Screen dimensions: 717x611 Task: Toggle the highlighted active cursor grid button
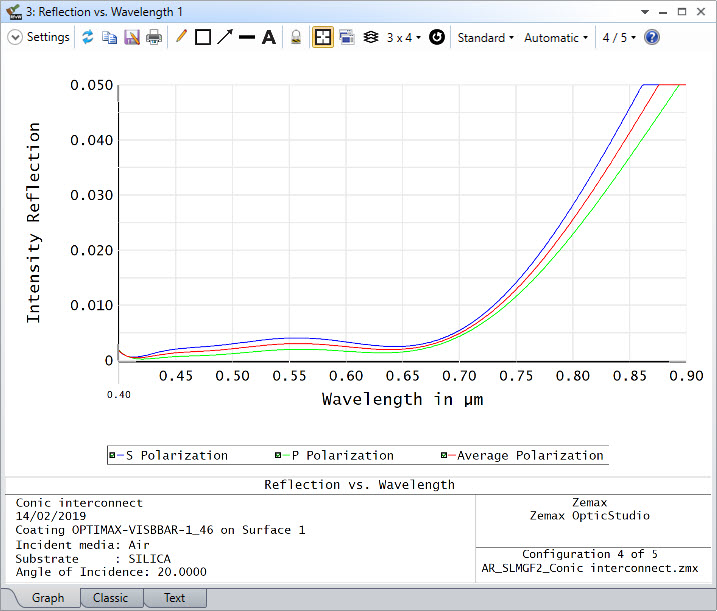click(x=323, y=37)
